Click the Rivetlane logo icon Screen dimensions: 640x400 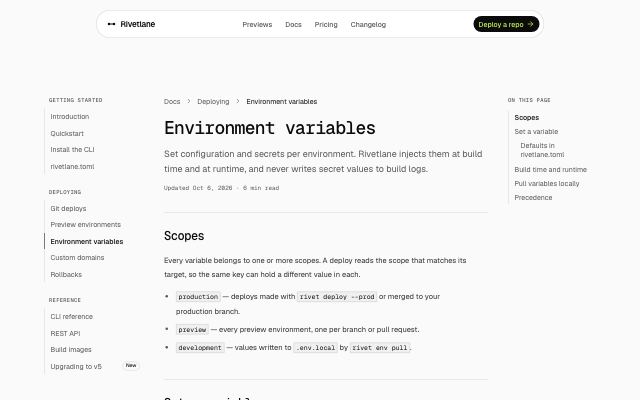click(111, 24)
